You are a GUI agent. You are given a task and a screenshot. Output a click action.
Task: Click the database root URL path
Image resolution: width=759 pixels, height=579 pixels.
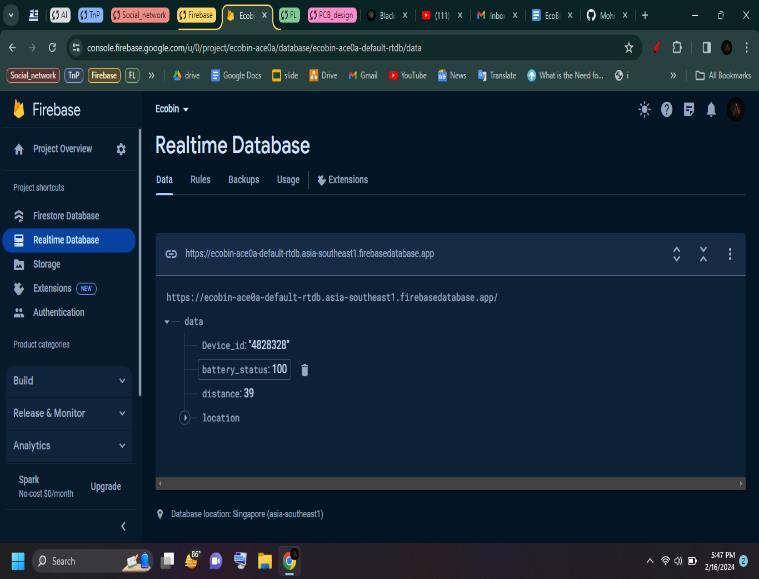coord(332,297)
